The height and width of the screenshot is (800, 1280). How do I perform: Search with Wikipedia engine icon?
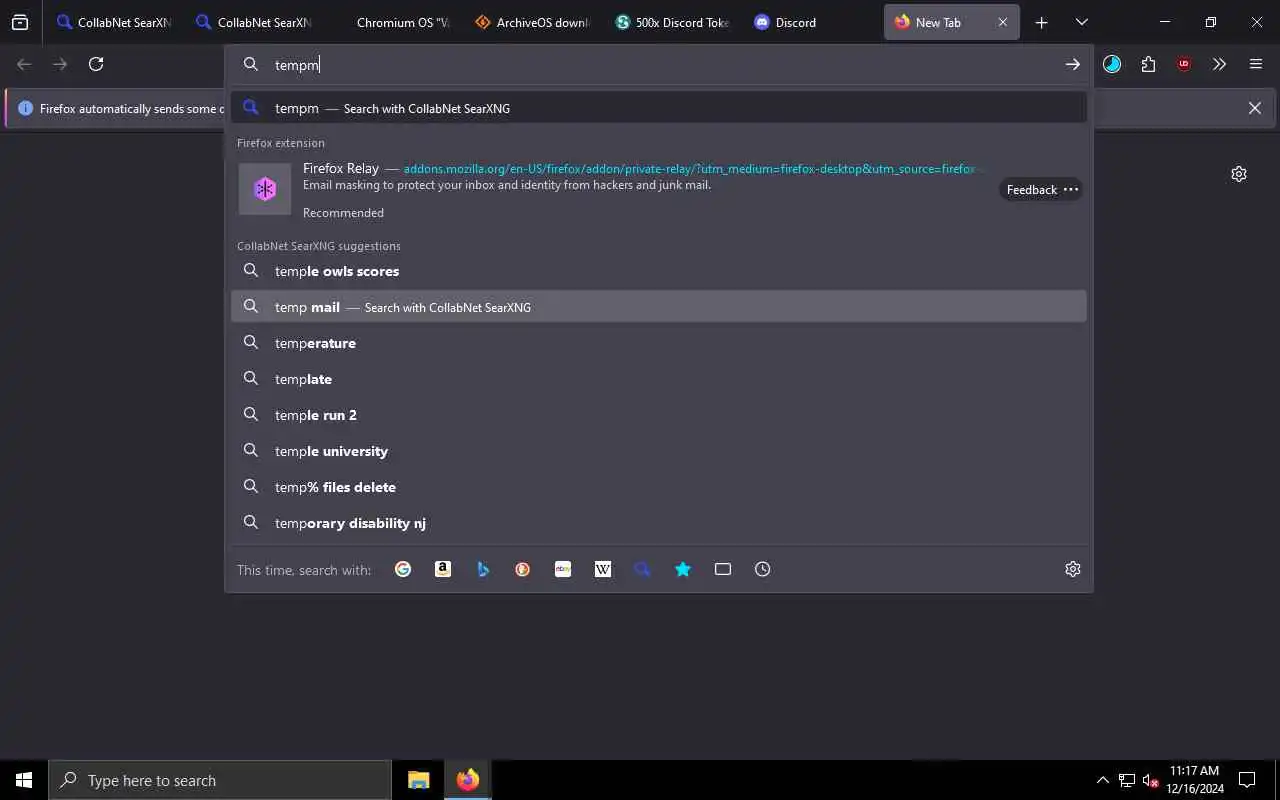tap(603, 569)
